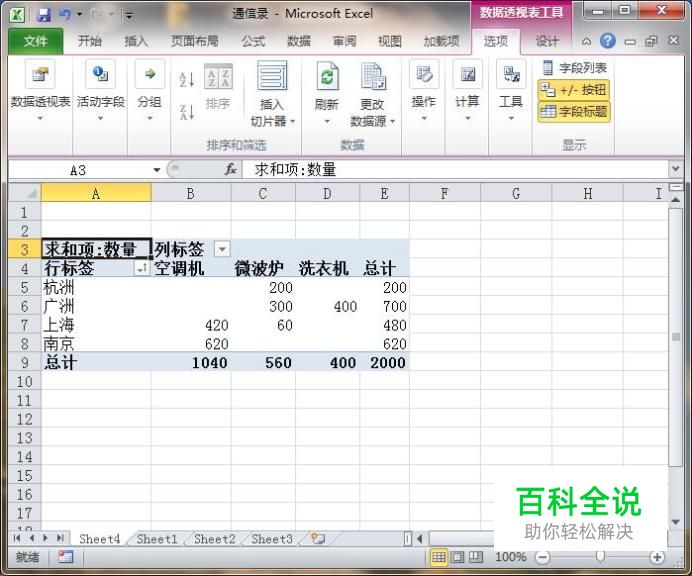The height and width of the screenshot is (576, 692).
Task: Click the formula bar input showing 求和项:数量
Action: point(455,169)
